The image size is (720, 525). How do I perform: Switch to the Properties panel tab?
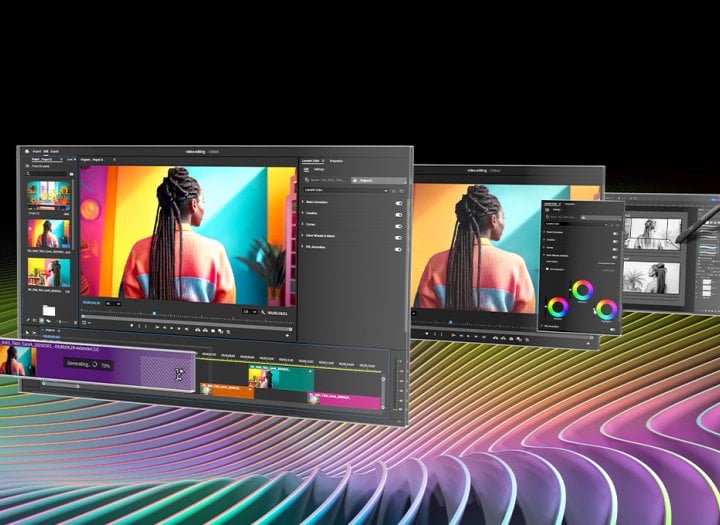click(x=336, y=161)
